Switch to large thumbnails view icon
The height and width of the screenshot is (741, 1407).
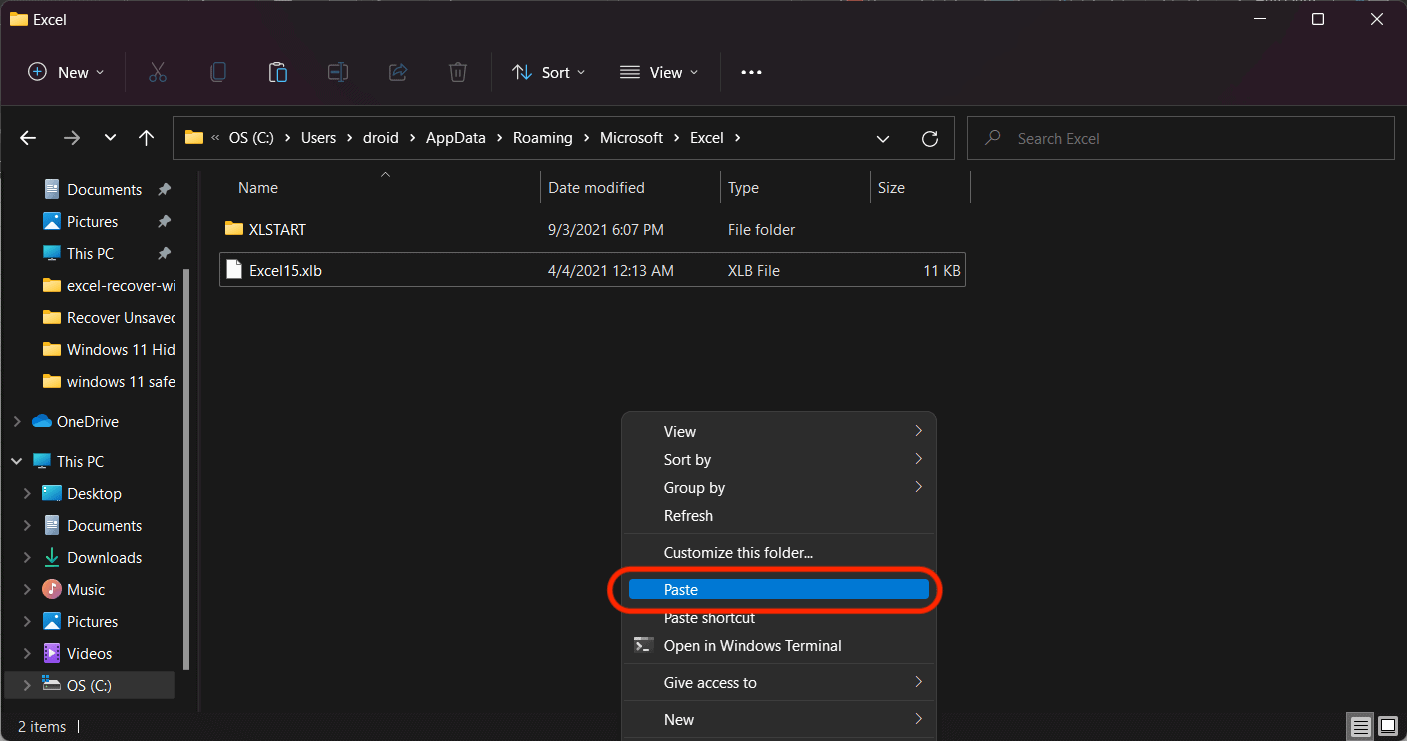1388,726
